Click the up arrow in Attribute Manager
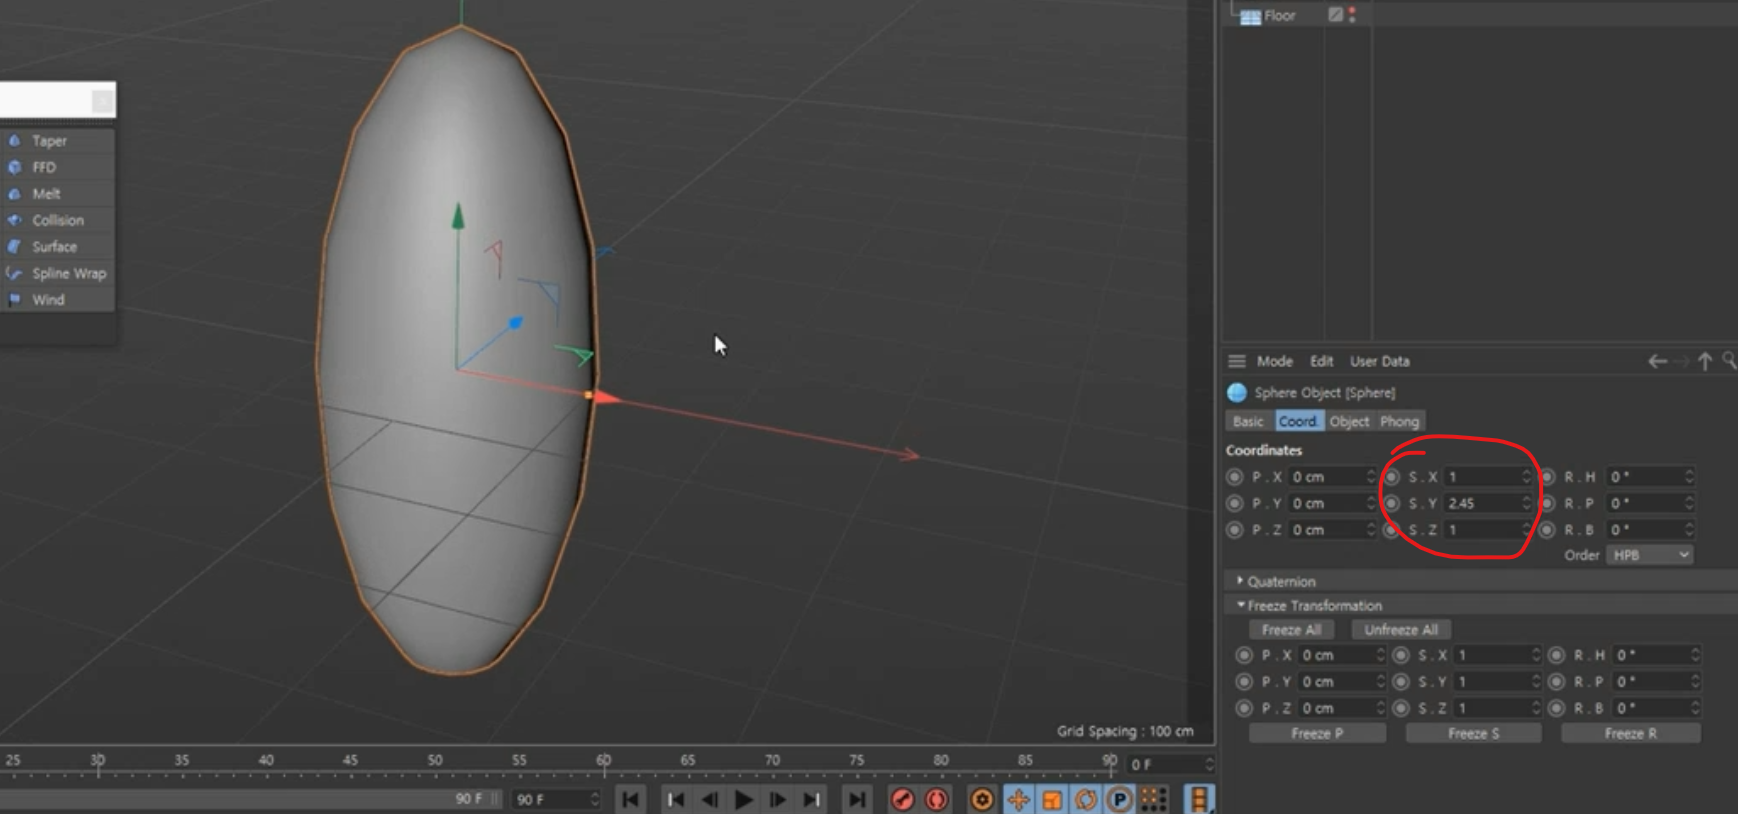1738x814 pixels. [x=1705, y=361]
